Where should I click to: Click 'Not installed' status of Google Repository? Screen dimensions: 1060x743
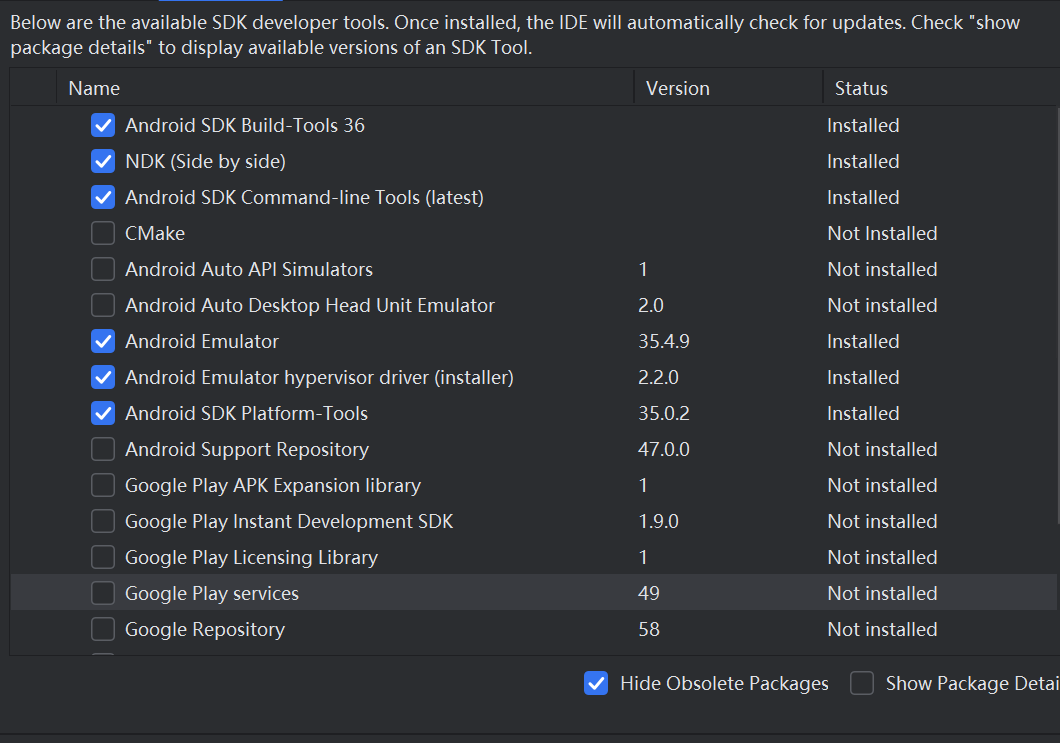tap(882, 629)
